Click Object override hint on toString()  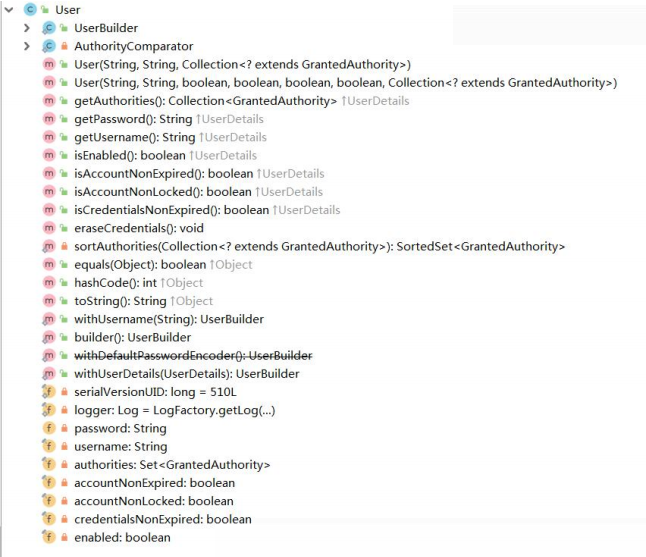point(192,301)
